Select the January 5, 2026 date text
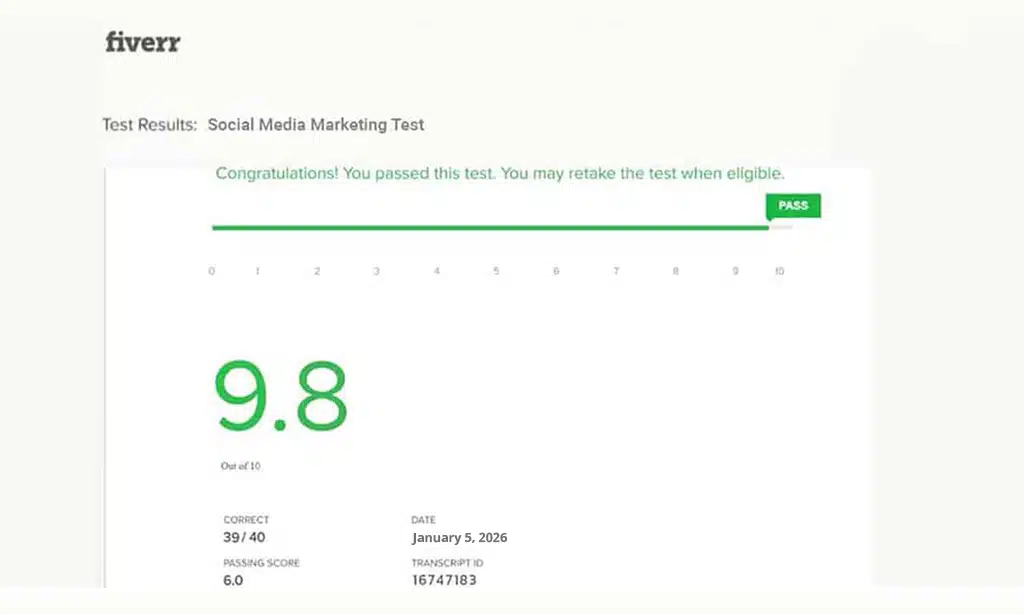 pos(459,537)
